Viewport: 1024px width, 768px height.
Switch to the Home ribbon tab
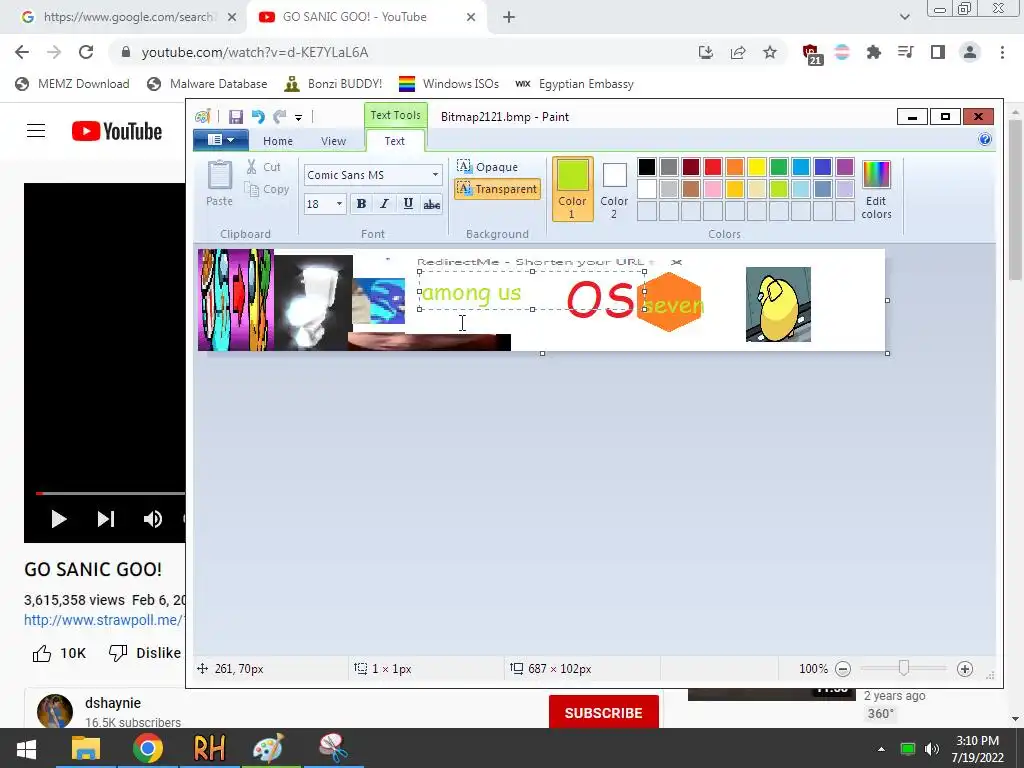pos(278,141)
